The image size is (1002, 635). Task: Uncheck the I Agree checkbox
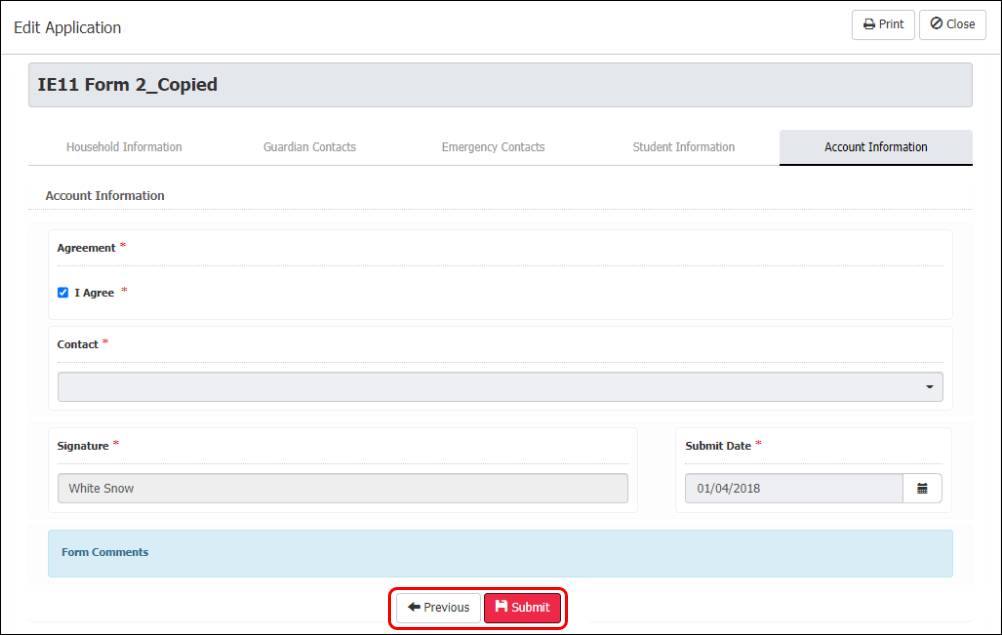(63, 293)
